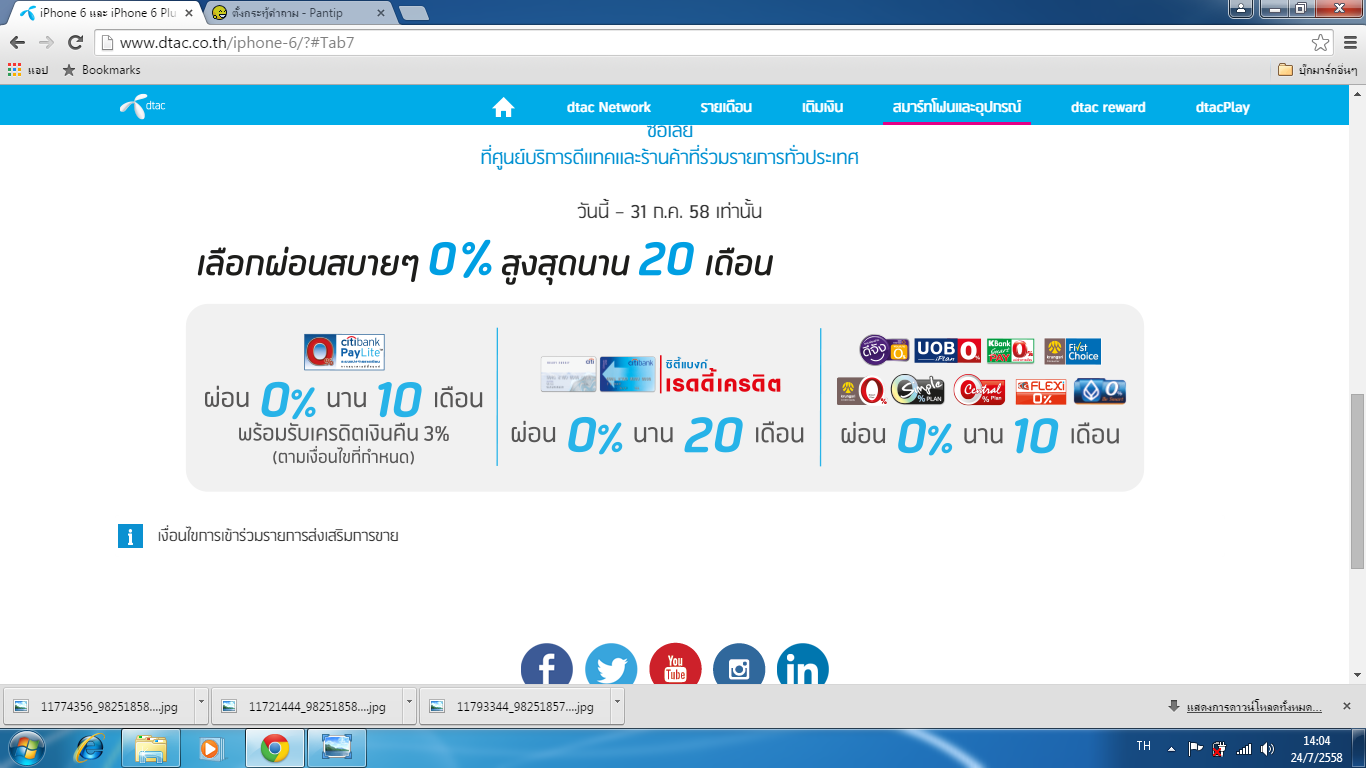Go to the dtac home page icon
This screenshot has width=1366, height=768.
(503, 107)
